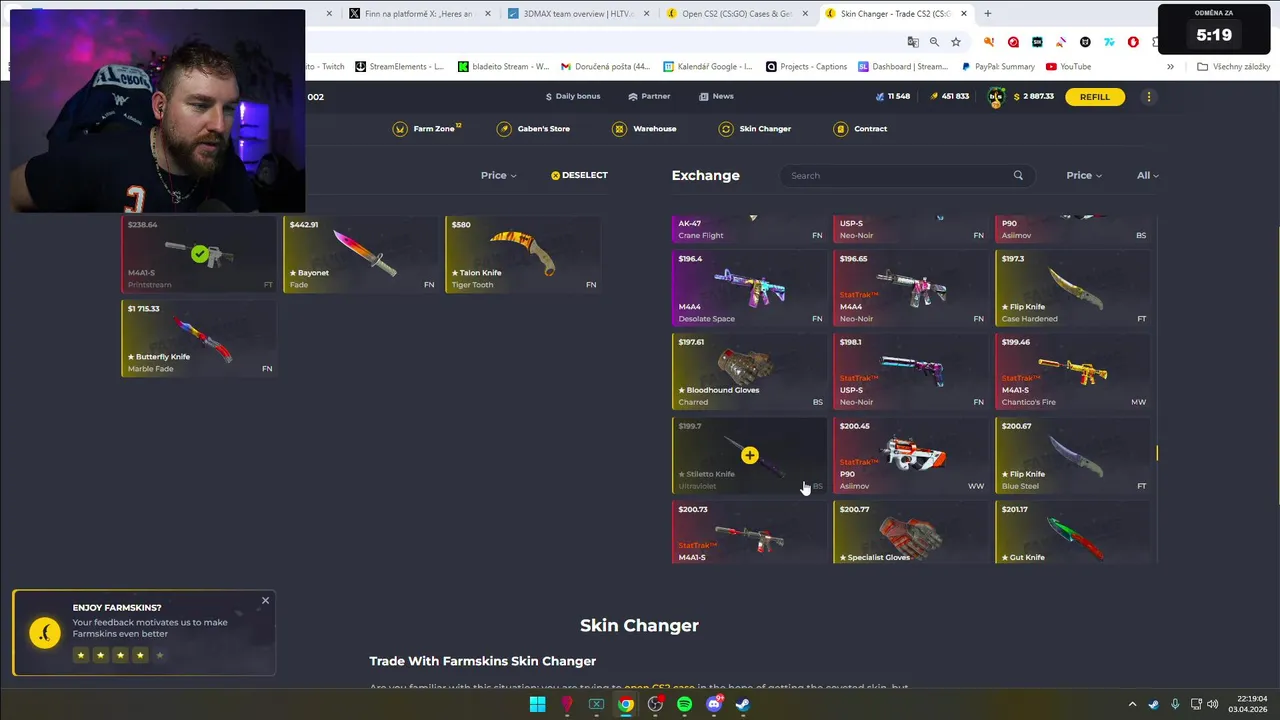The width and height of the screenshot is (1280, 720).
Task: Expand the left inventory Price sort
Action: coord(498,175)
